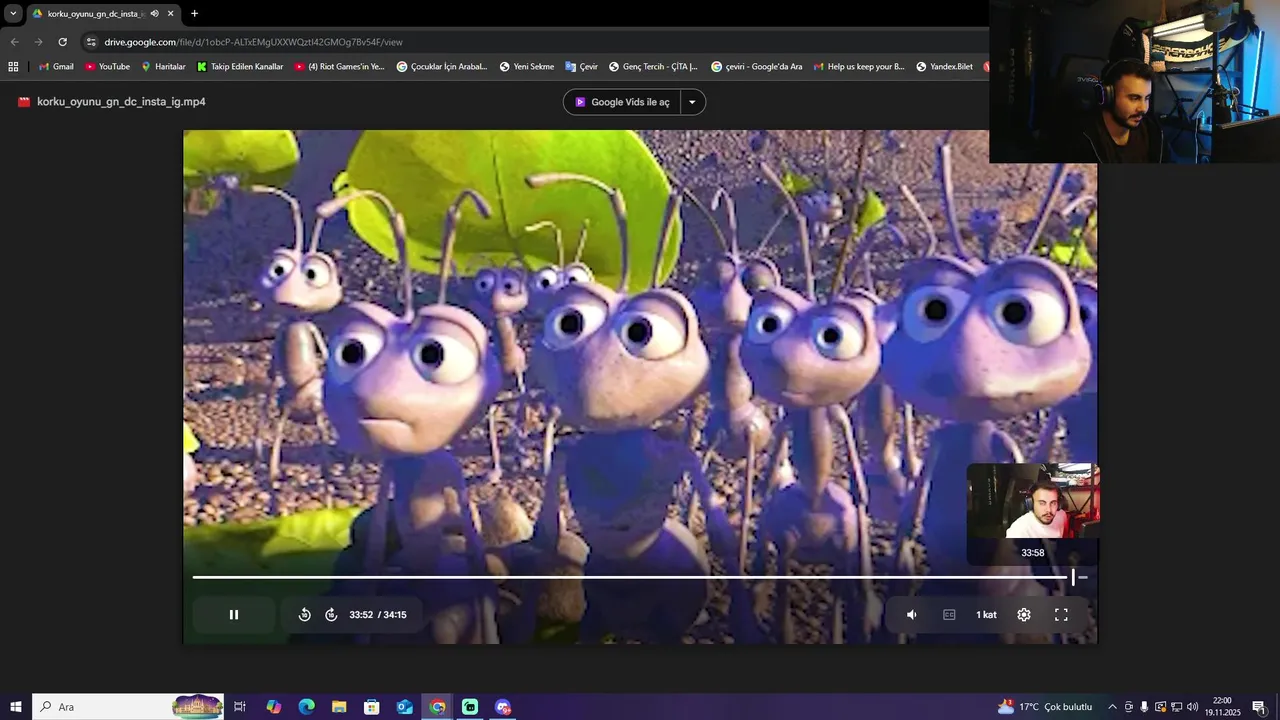1280x720 pixels.
Task: Open the 1 kat playback speed menu
Action: coord(986,615)
